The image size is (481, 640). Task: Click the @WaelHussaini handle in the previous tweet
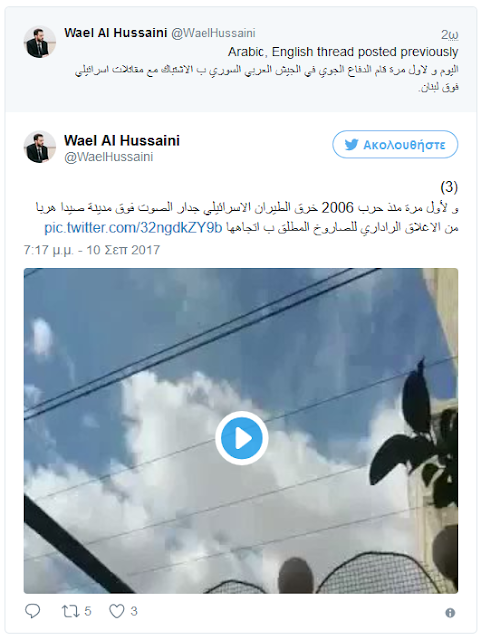(213, 33)
